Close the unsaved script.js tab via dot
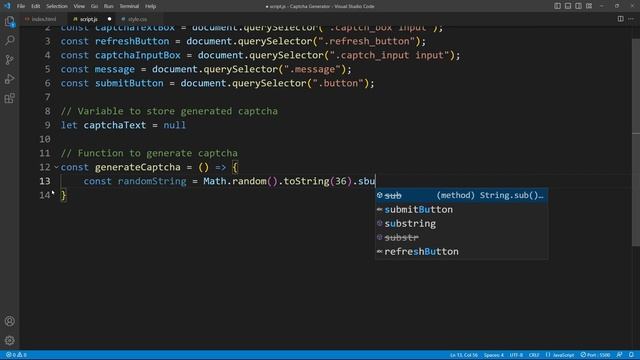The image size is (640, 360). coord(109,19)
